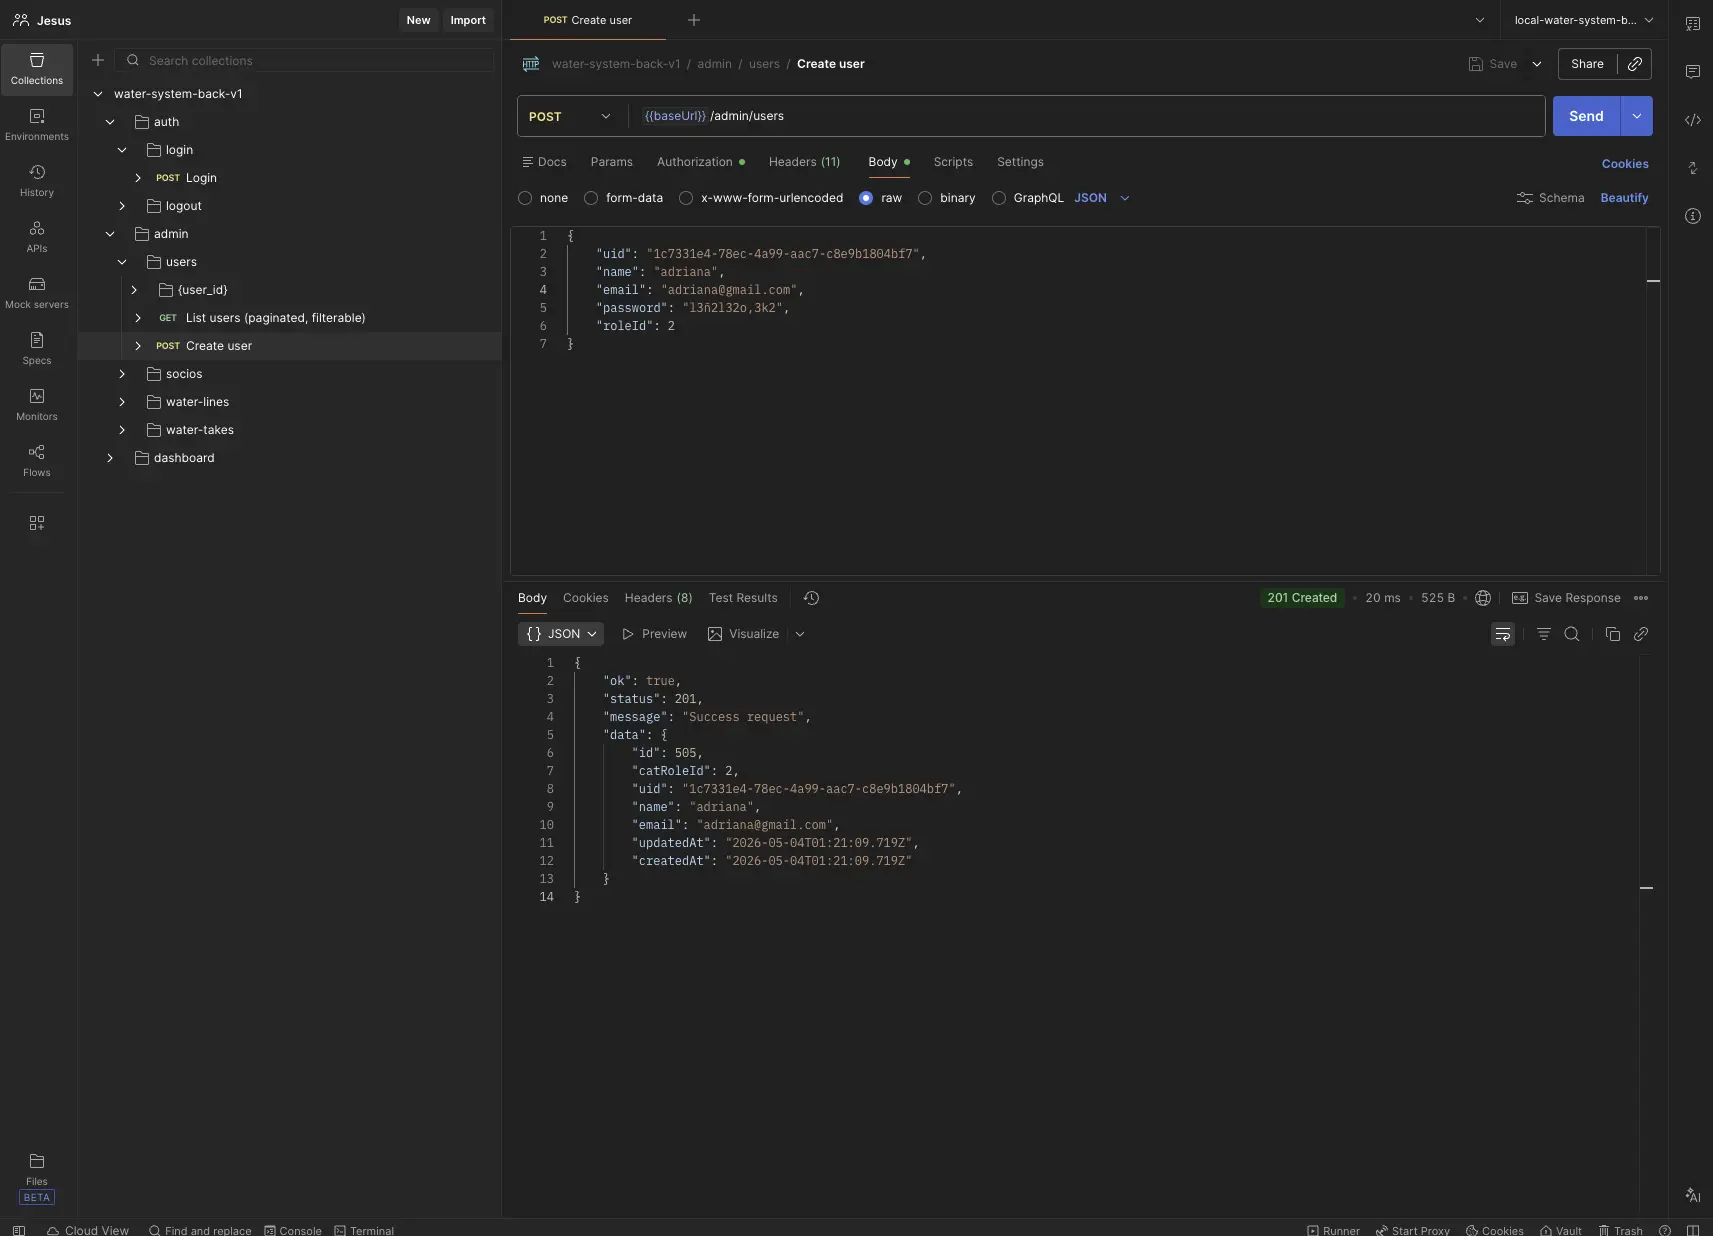Screen dimensions: 1713x1236
Task: Open the Monitors sidebar panel
Action: 37,405
